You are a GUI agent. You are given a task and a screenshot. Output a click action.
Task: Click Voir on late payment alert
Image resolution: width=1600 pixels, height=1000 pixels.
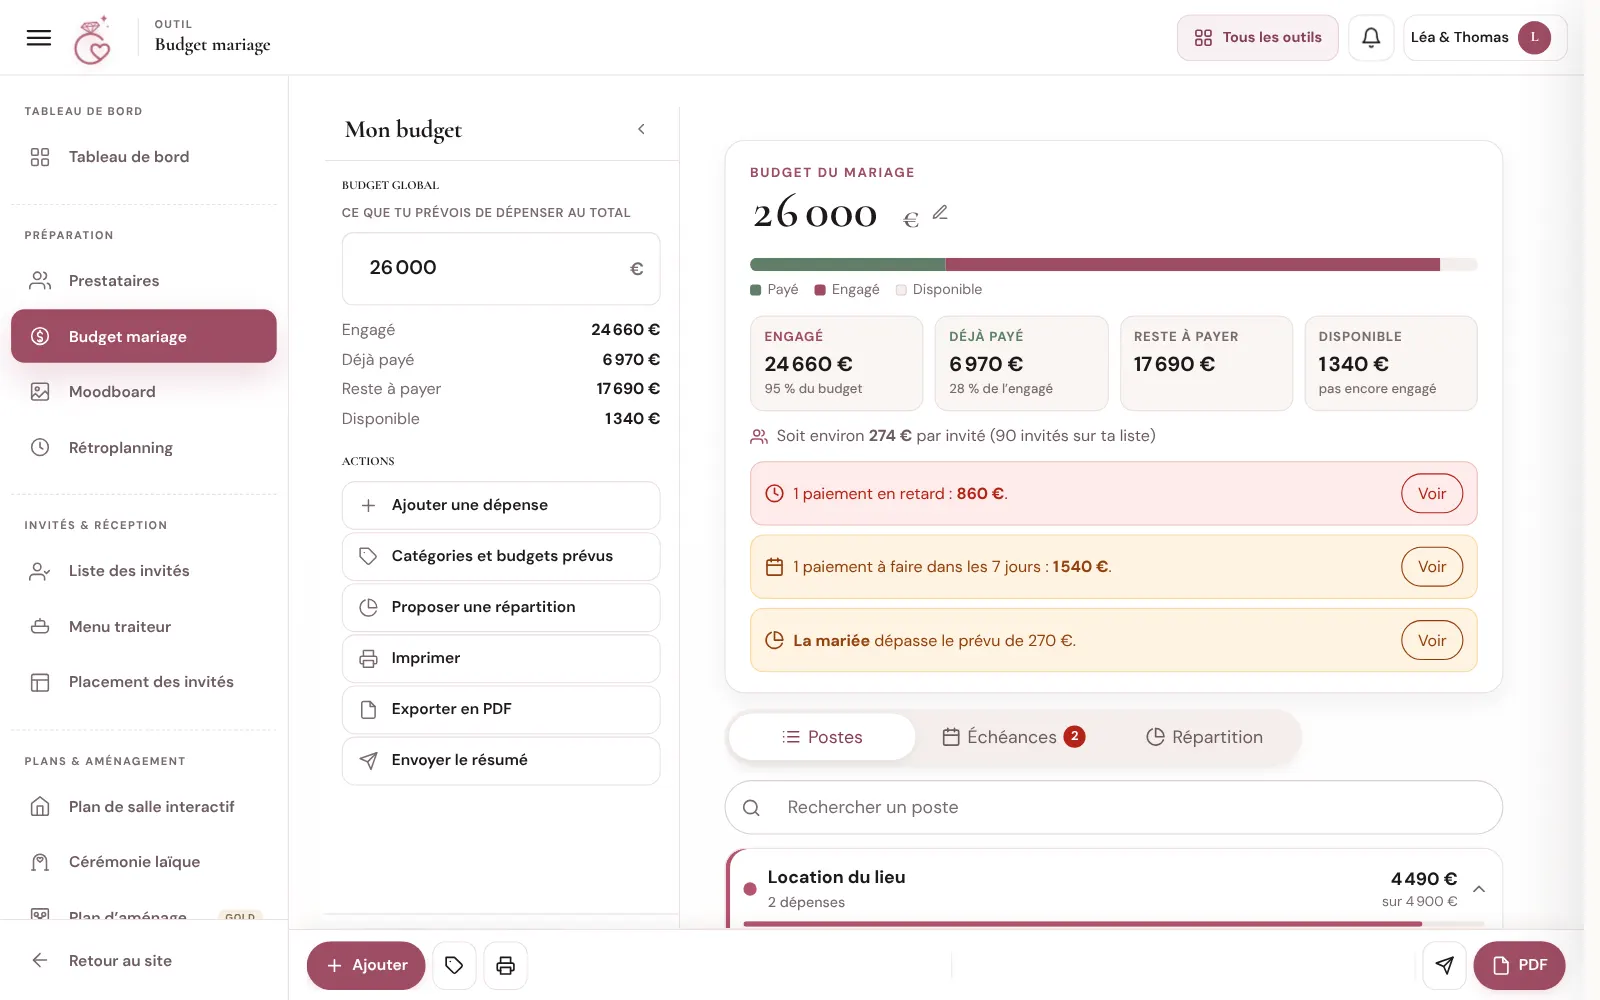[1432, 494]
